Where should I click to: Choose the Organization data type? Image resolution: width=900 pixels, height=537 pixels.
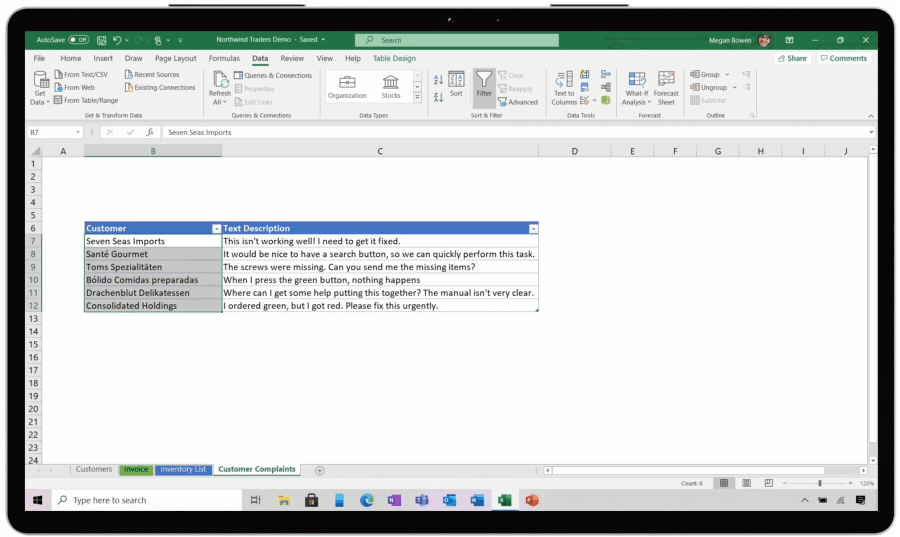tap(347, 87)
